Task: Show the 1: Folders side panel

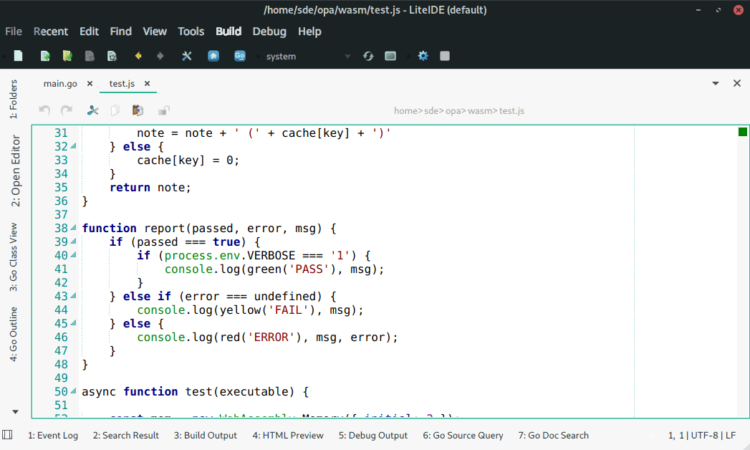Action: pos(13,99)
